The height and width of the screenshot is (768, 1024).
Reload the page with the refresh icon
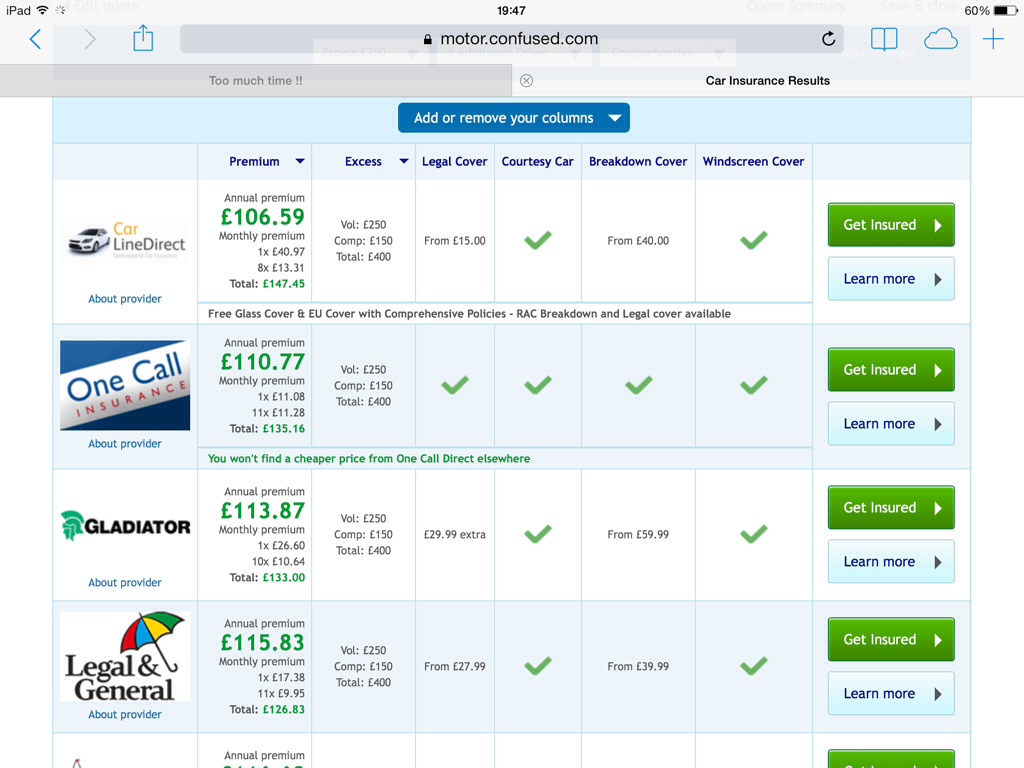click(828, 39)
